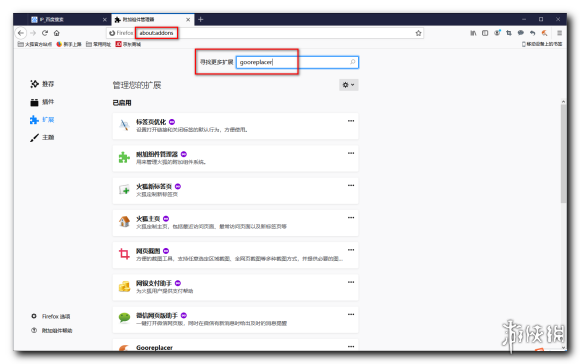The height and width of the screenshot is (364, 580).
Task: Open the more-options menu for 附加组件管理器
Action: click(x=351, y=153)
